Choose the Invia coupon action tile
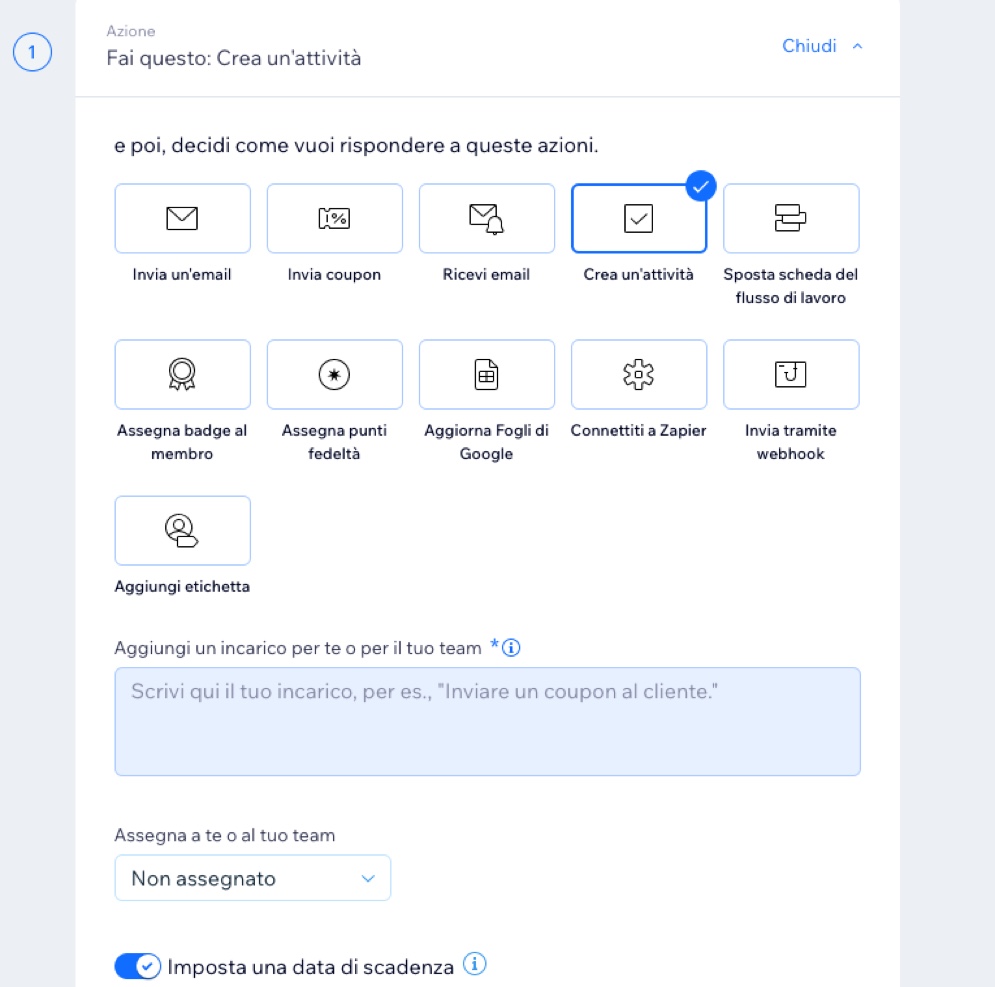Screen dimensions: 995x987 tap(334, 218)
